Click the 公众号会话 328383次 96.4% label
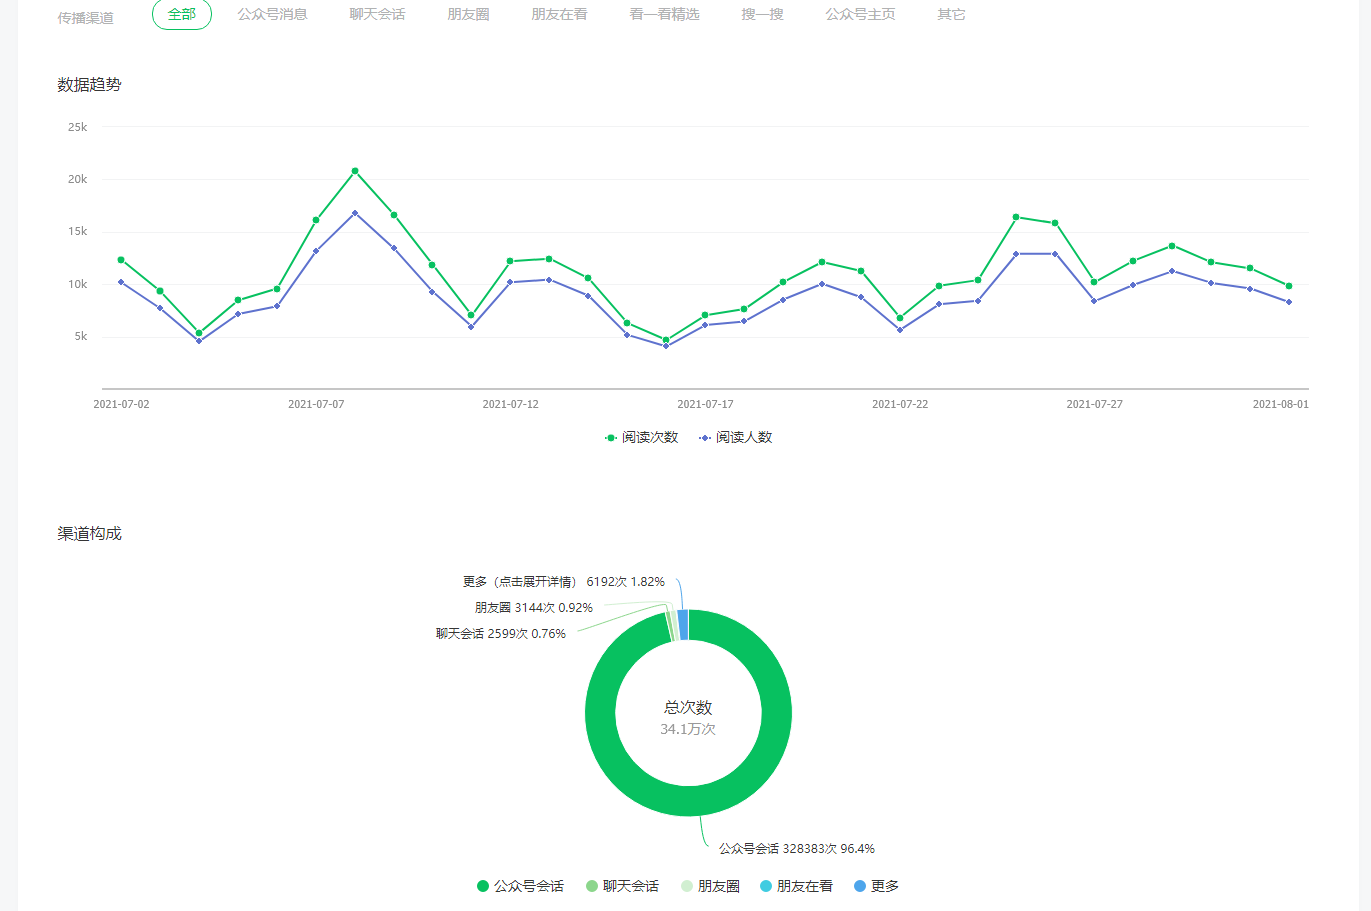Screen dimensions: 1371x911 (796, 849)
